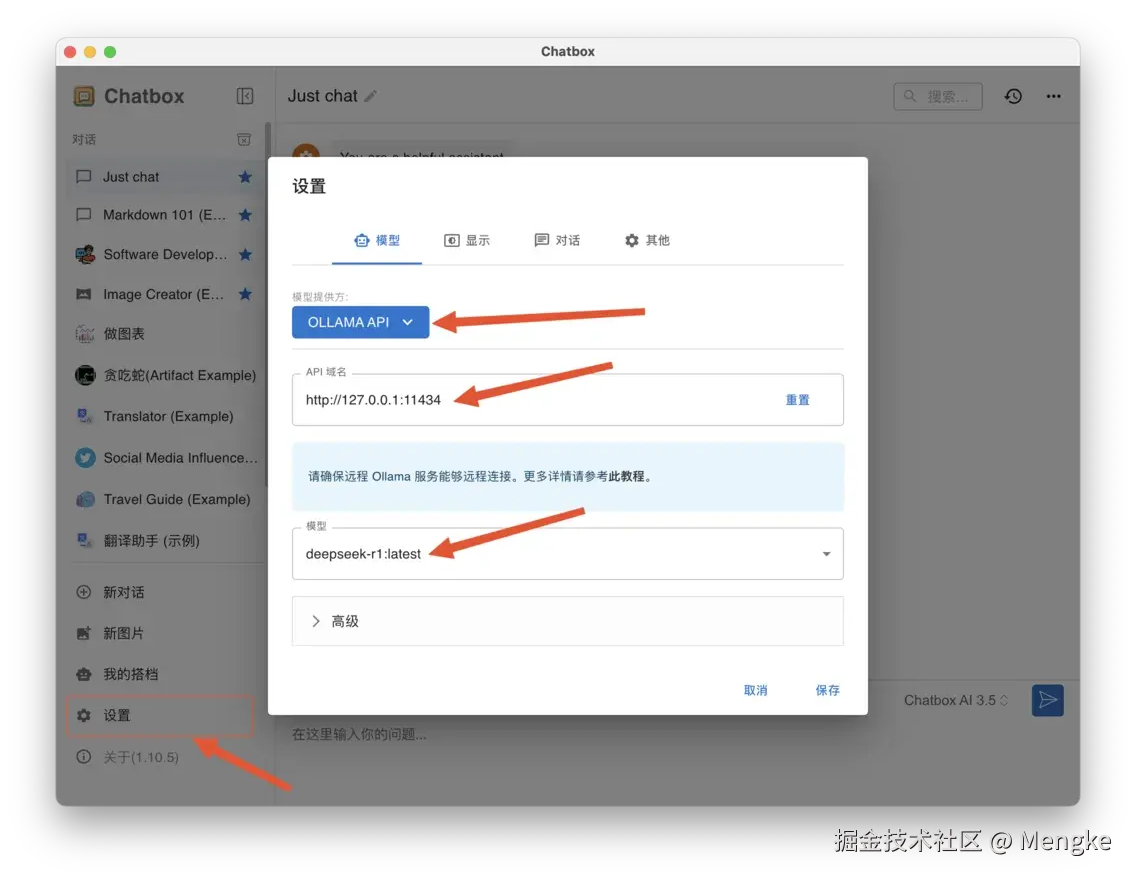1136x880 pixels.
Task: Click the Chatbox logo icon
Action: tap(84, 96)
